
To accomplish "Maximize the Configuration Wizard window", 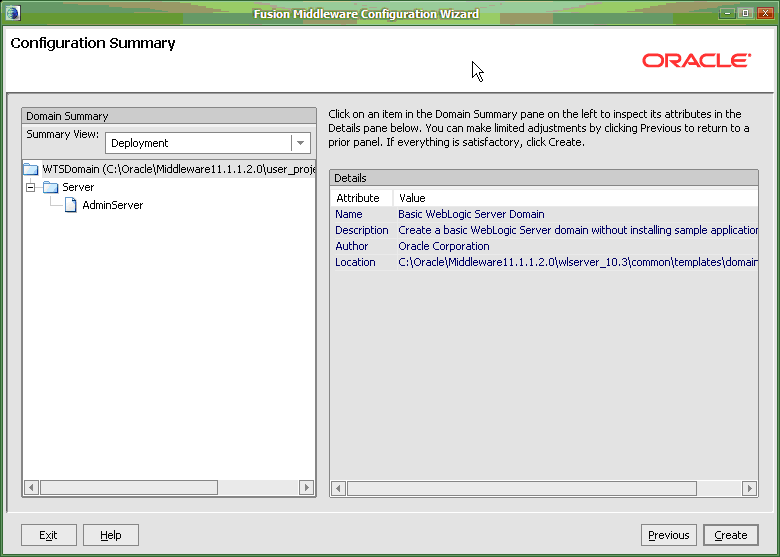I will (746, 13).
